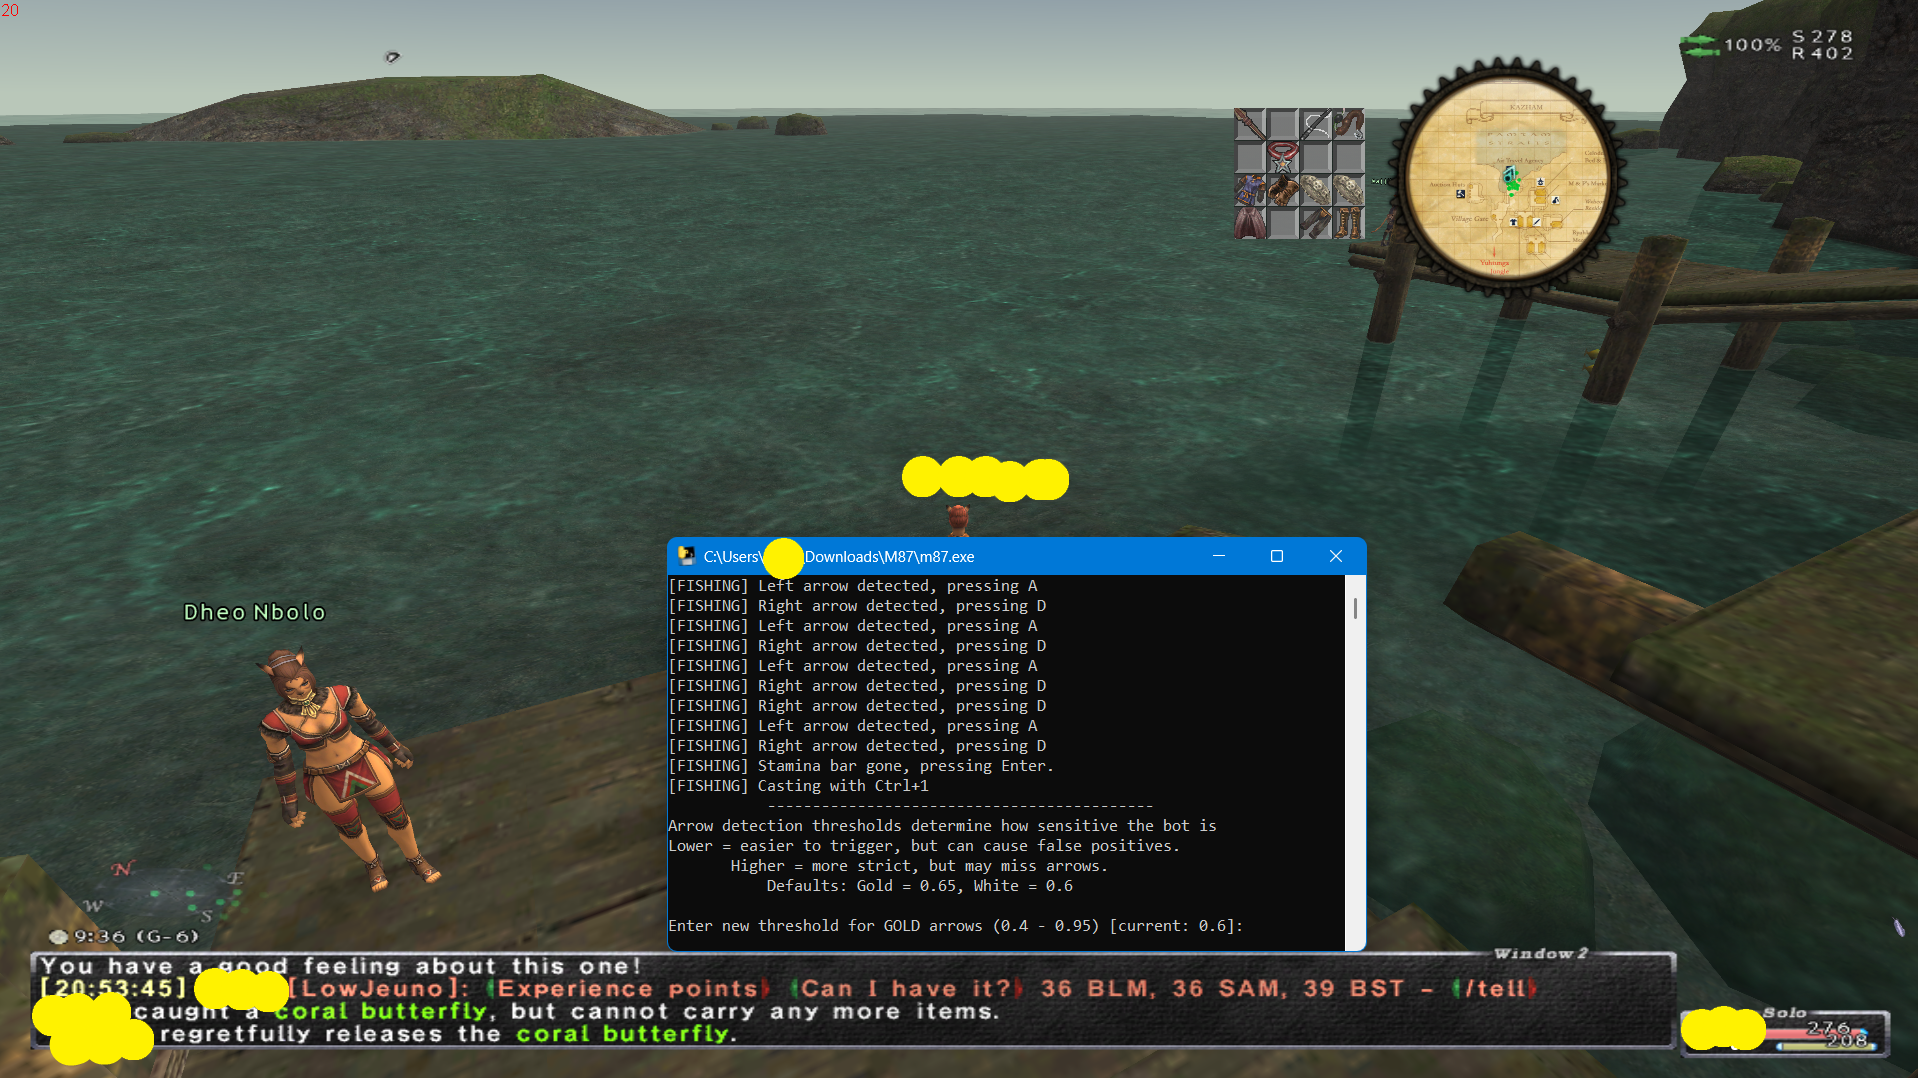Select the maroon cape back slot

pos(1250,223)
